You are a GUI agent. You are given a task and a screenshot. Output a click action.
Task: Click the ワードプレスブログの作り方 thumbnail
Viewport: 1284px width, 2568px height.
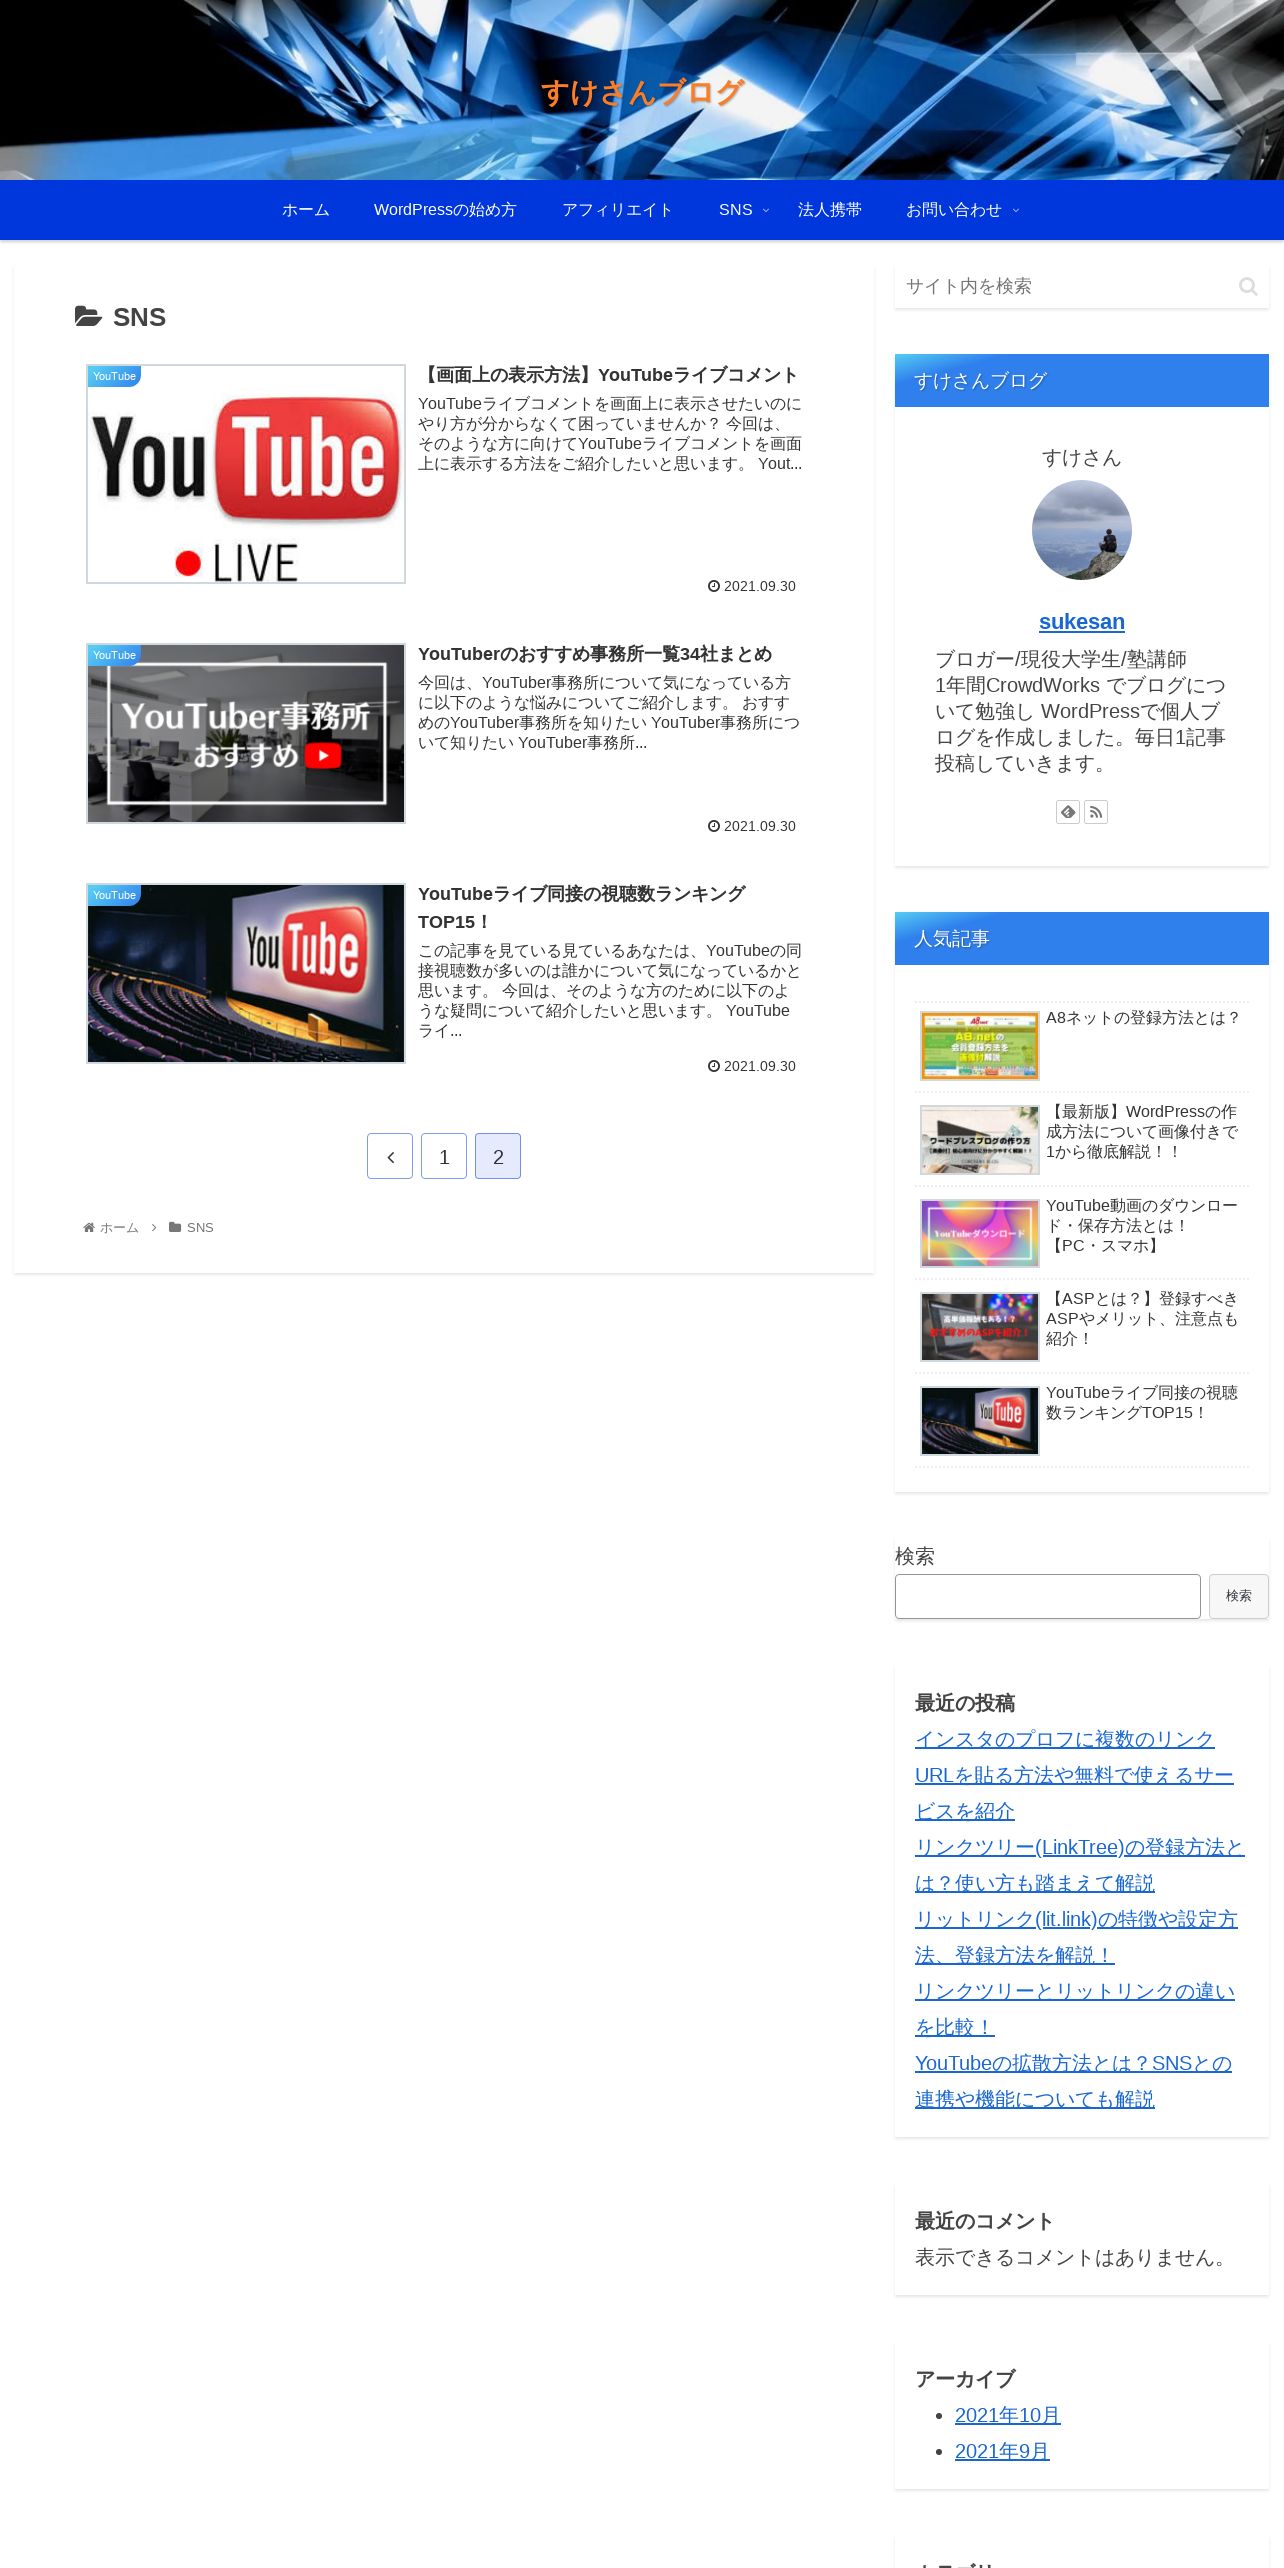click(980, 1140)
